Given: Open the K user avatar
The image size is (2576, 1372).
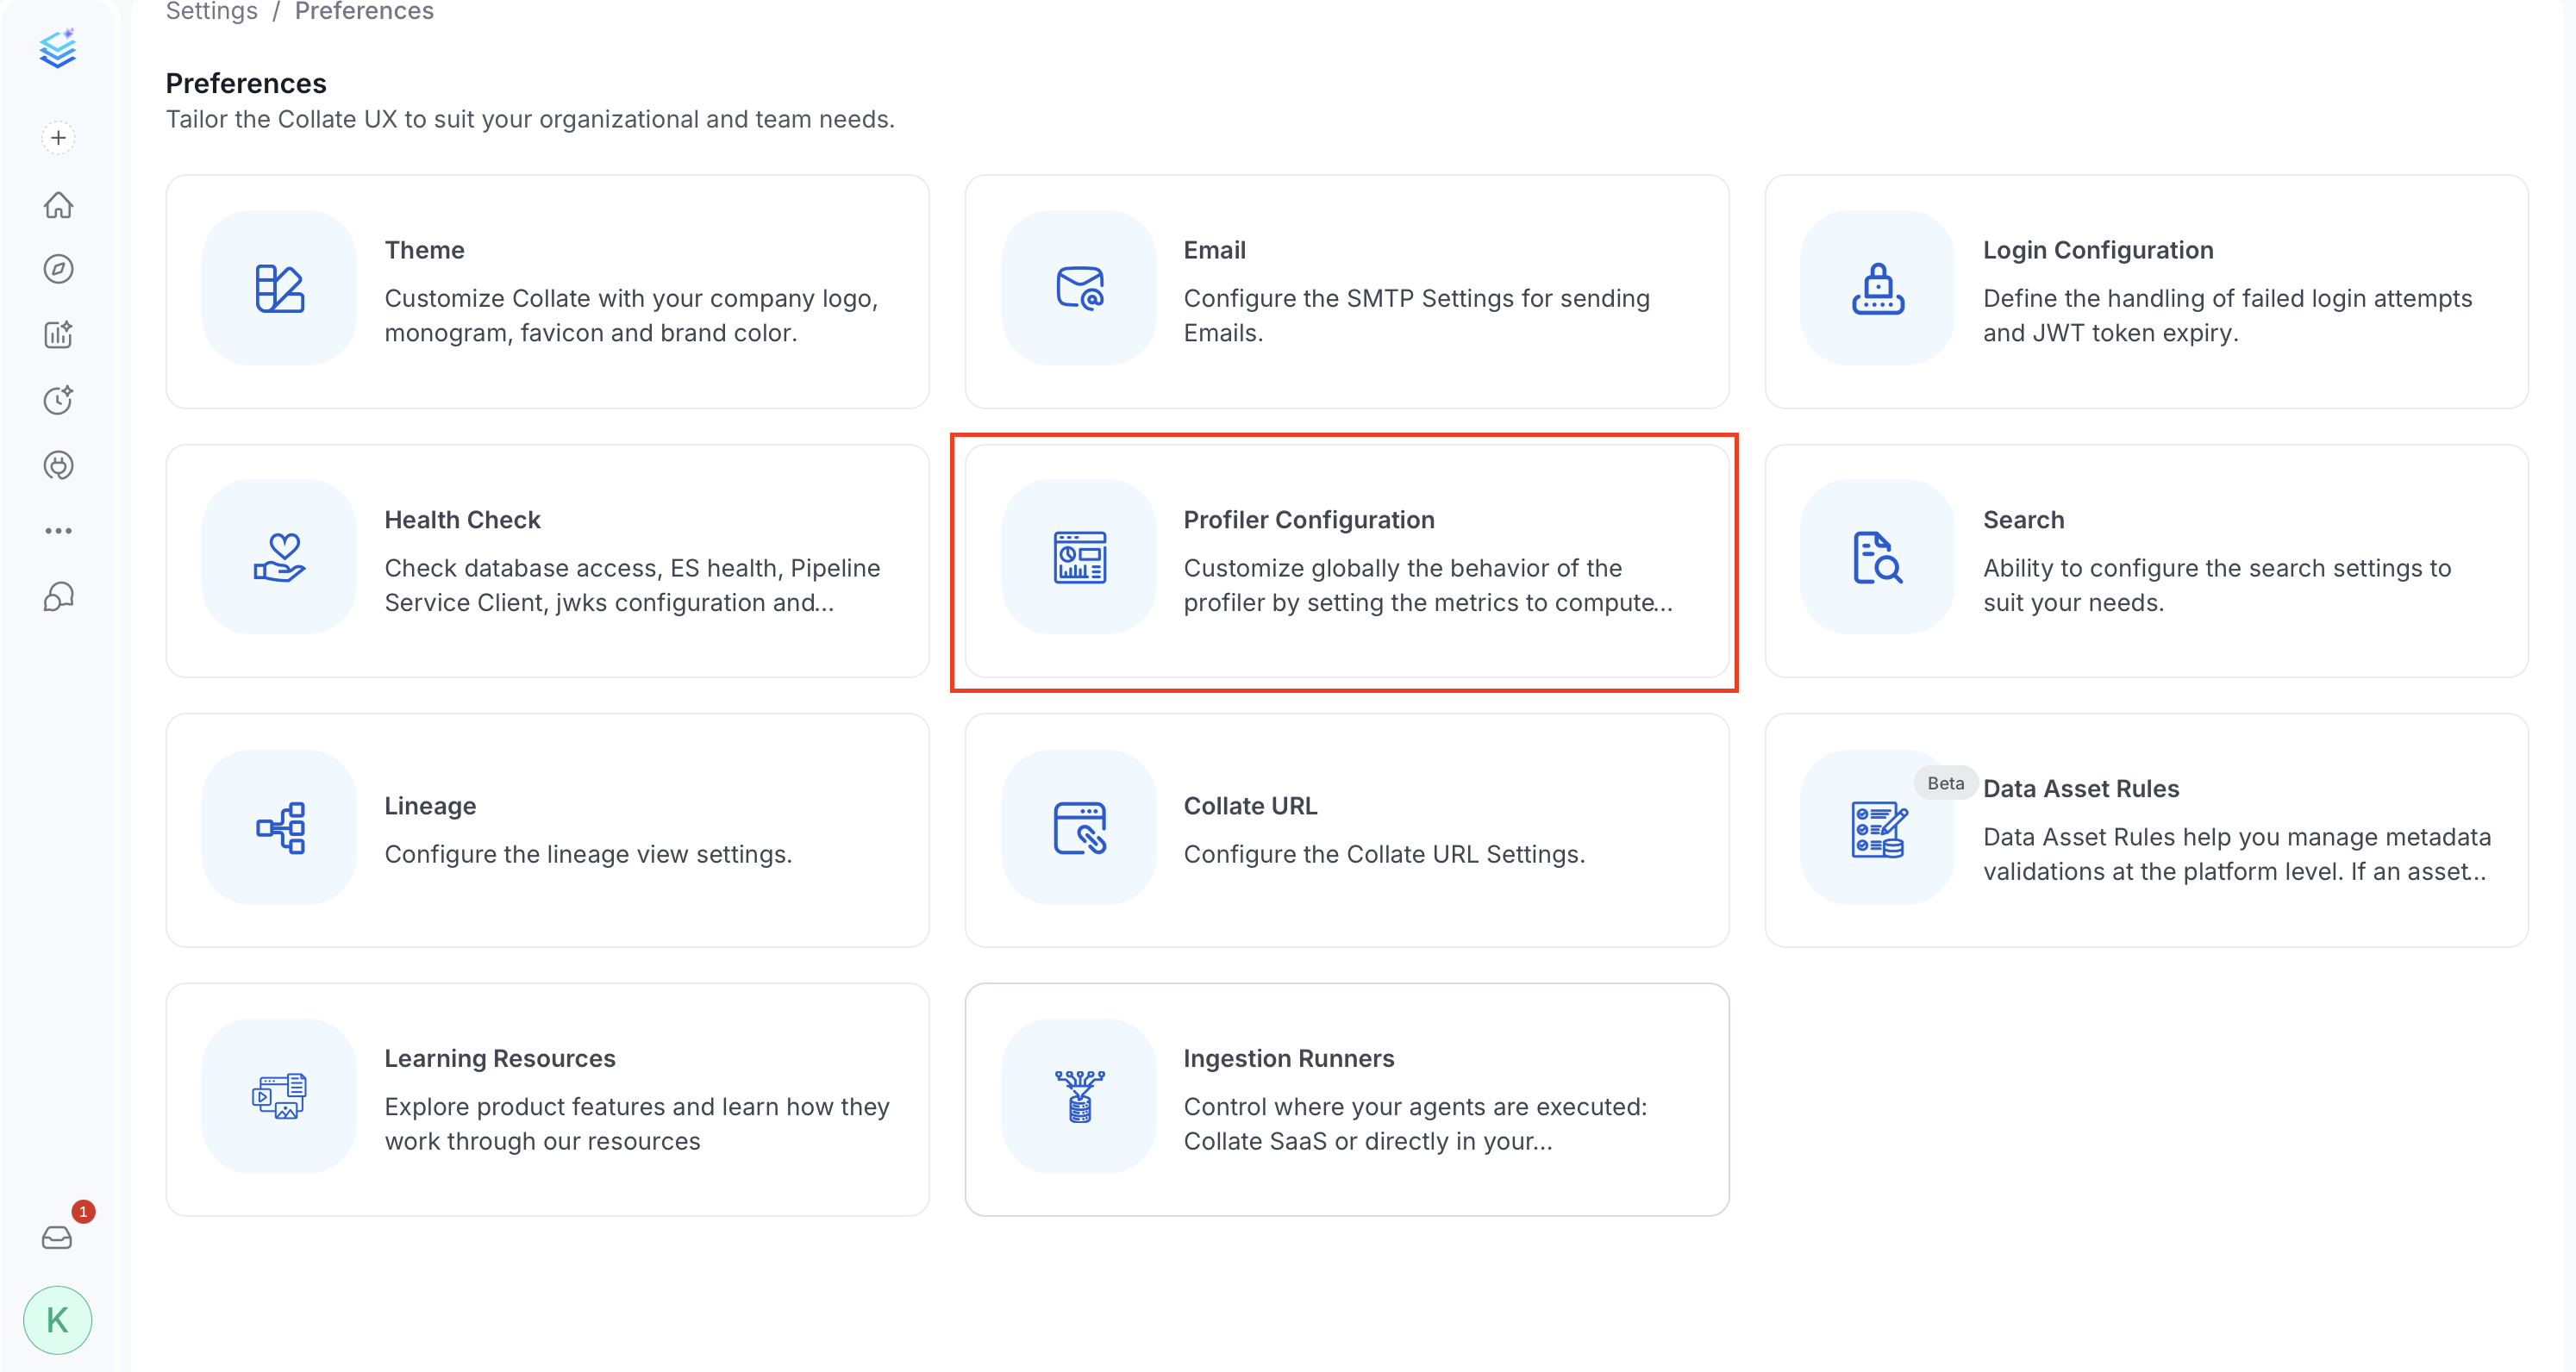Looking at the screenshot, I should pos(58,1320).
